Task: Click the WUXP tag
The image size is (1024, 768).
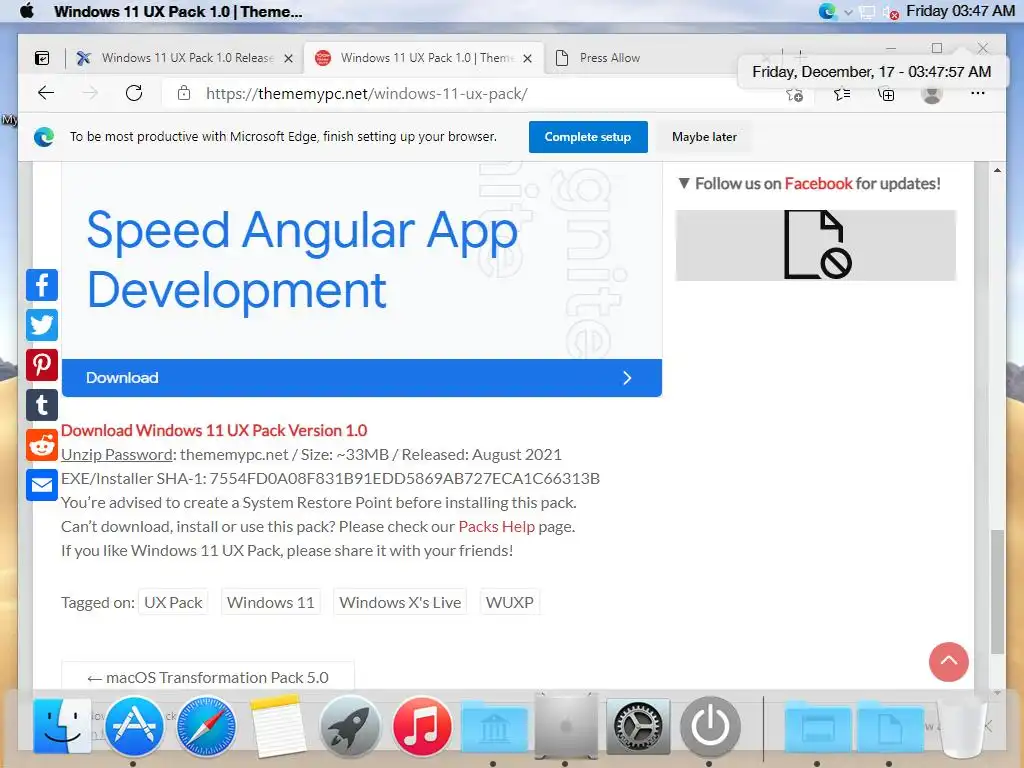Action: tap(509, 603)
